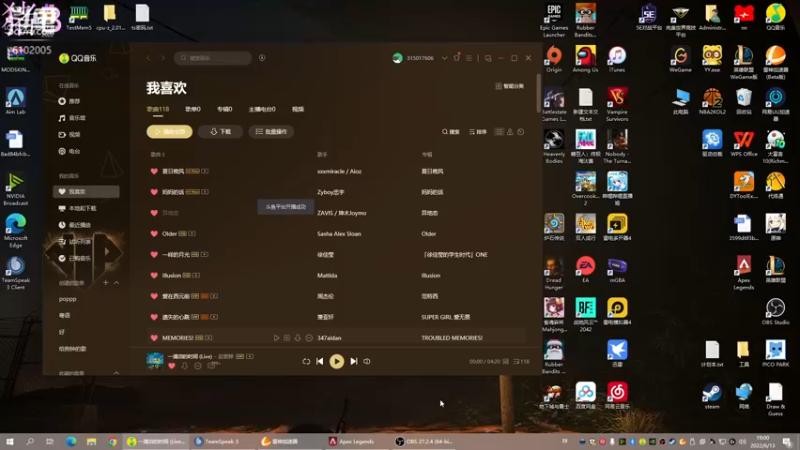This screenshot has height=450, width=800.
Task: Unlike the song MEMORIES! via its heart
Action: [x=154, y=338]
